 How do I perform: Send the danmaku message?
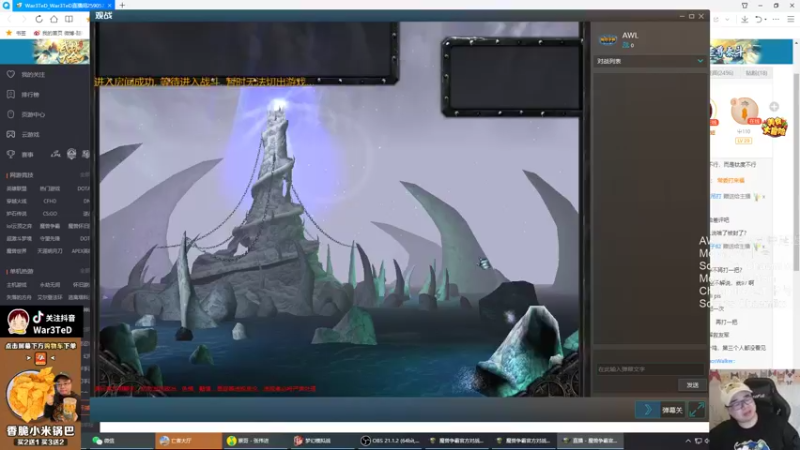[692, 385]
